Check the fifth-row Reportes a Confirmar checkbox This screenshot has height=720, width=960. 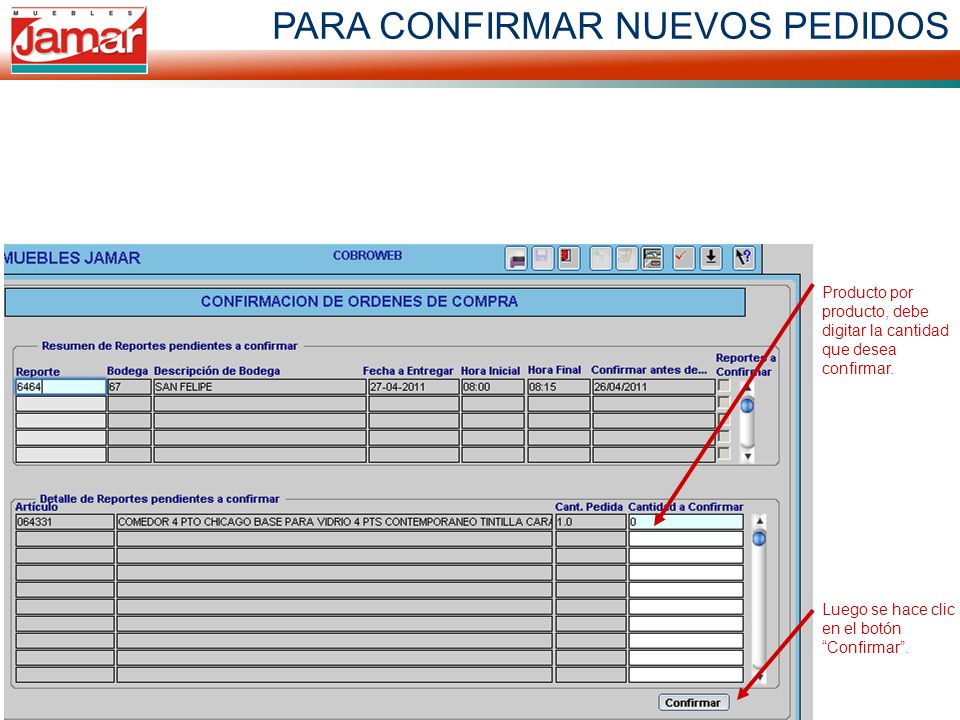click(x=724, y=454)
